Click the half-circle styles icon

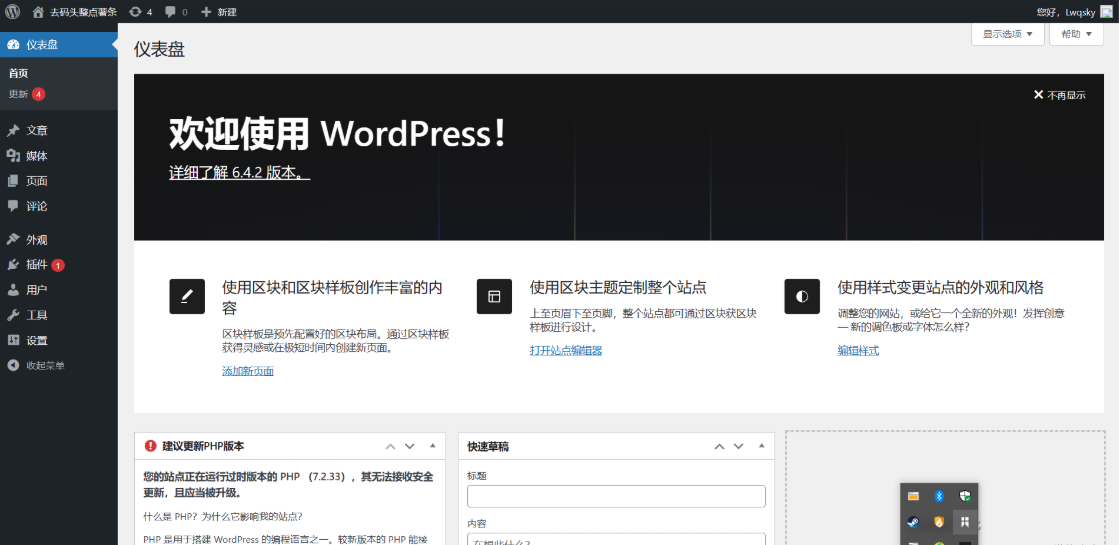pos(802,296)
